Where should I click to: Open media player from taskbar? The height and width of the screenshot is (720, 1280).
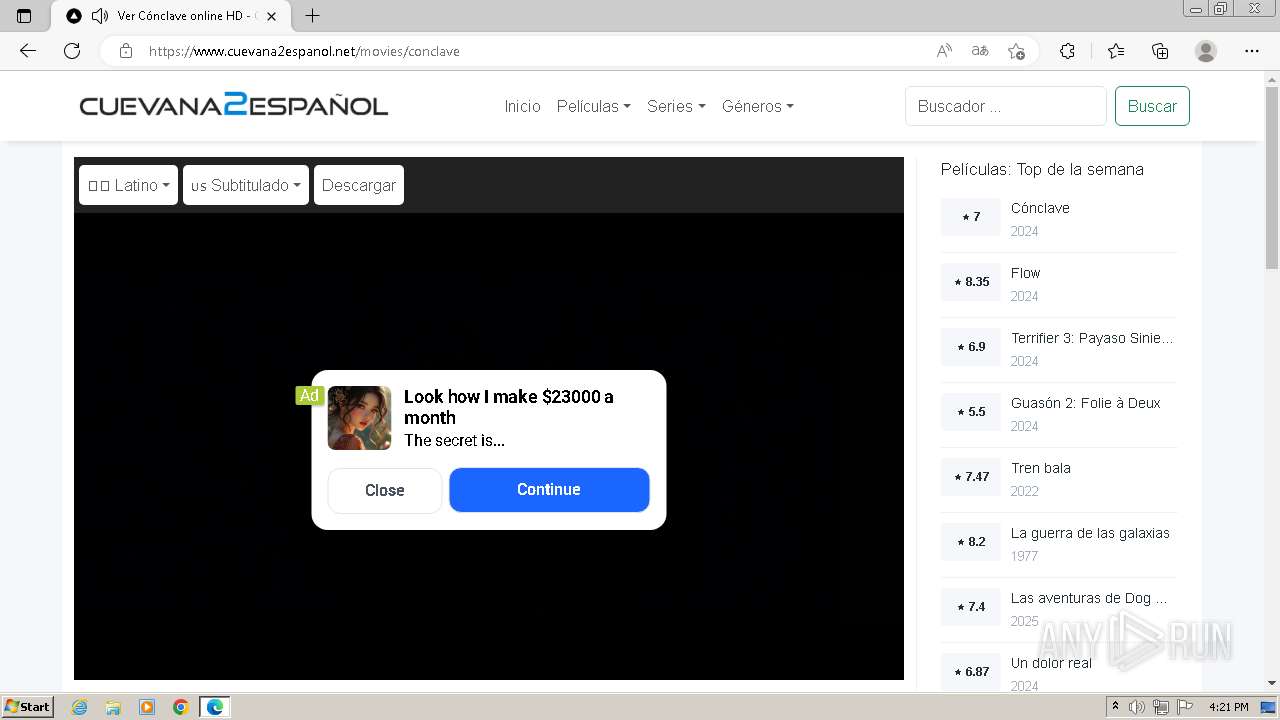click(147, 707)
